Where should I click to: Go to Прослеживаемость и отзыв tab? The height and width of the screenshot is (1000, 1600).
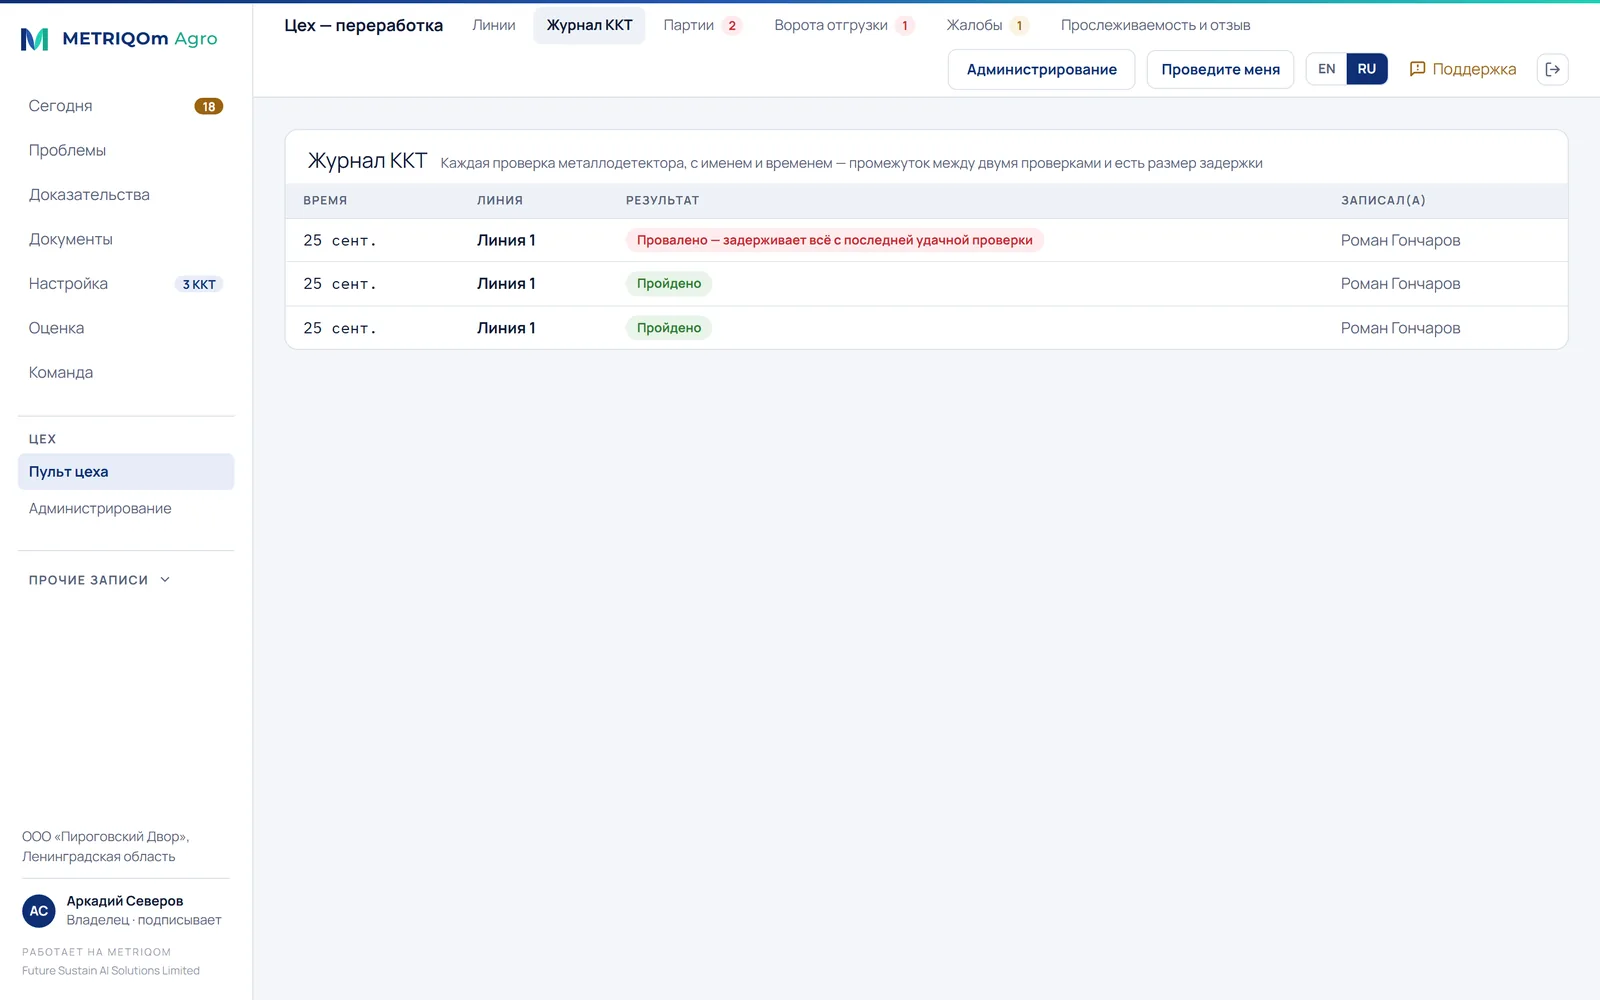1155,25
